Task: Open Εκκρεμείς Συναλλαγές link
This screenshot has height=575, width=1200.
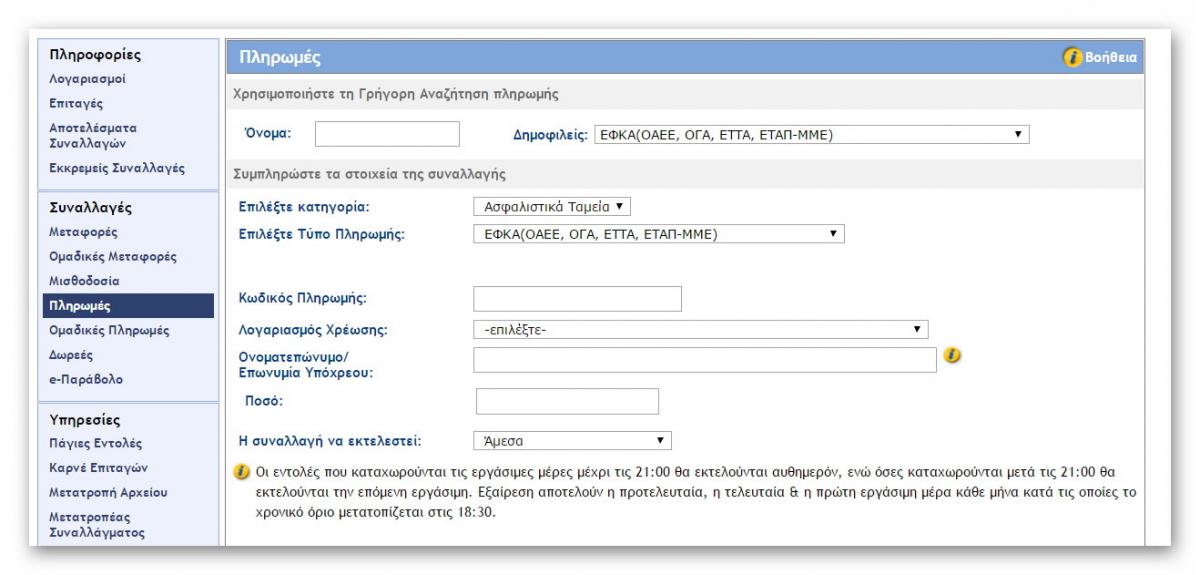Action: tap(117, 168)
